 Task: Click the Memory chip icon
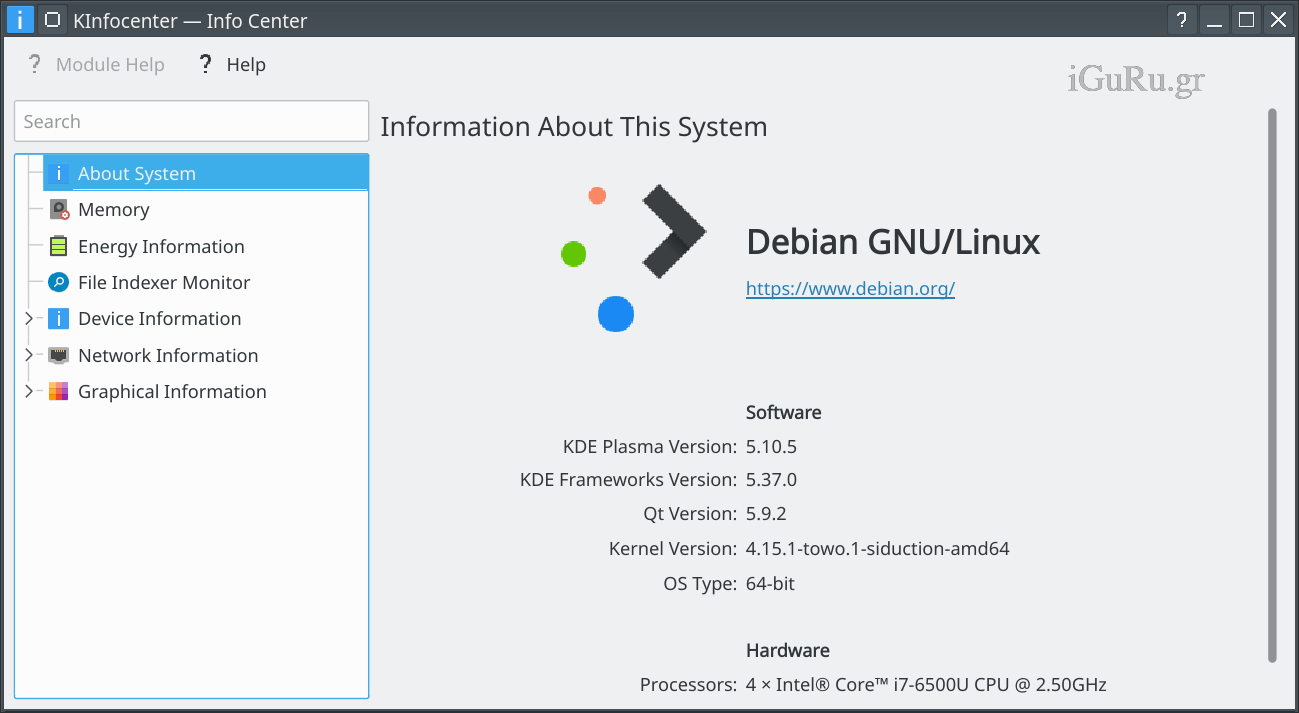[59, 209]
